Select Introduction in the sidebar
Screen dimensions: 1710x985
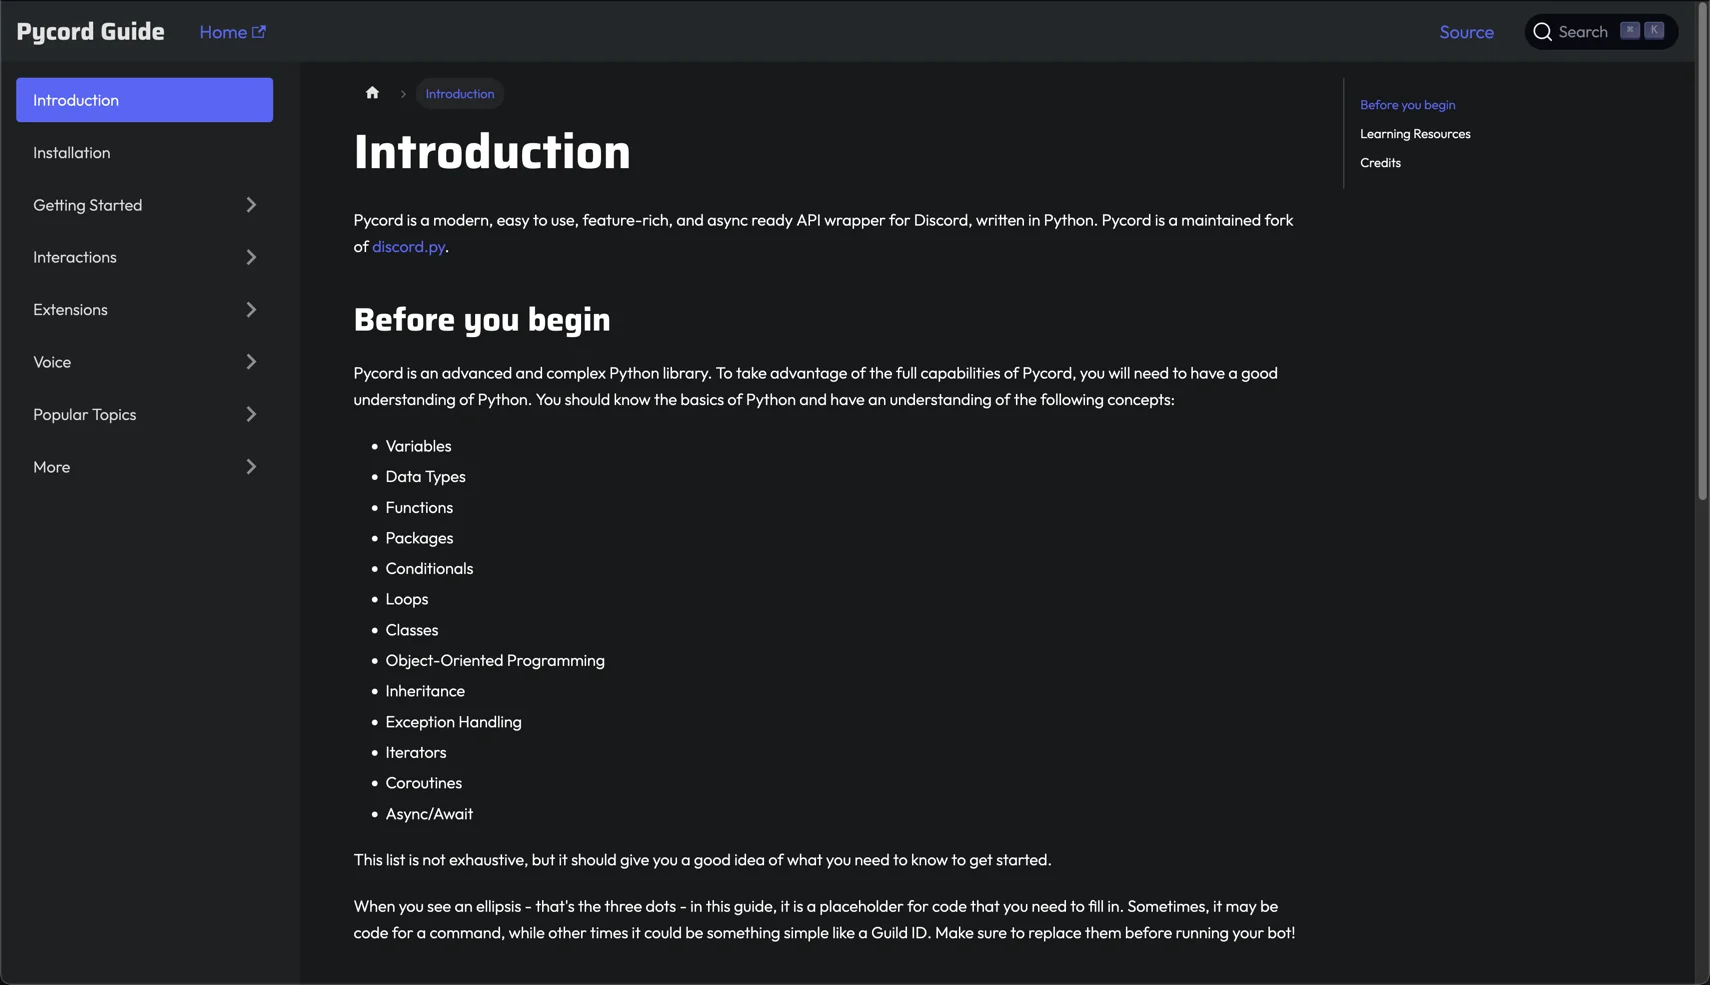pyautogui.click(x=144, y=99)
